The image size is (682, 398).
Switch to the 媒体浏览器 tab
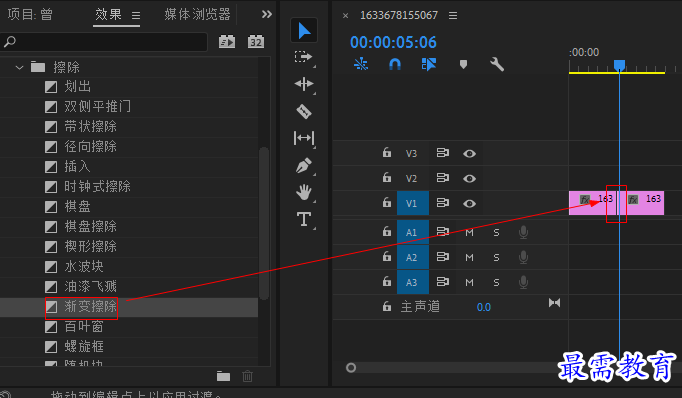(x=197, y=14)
